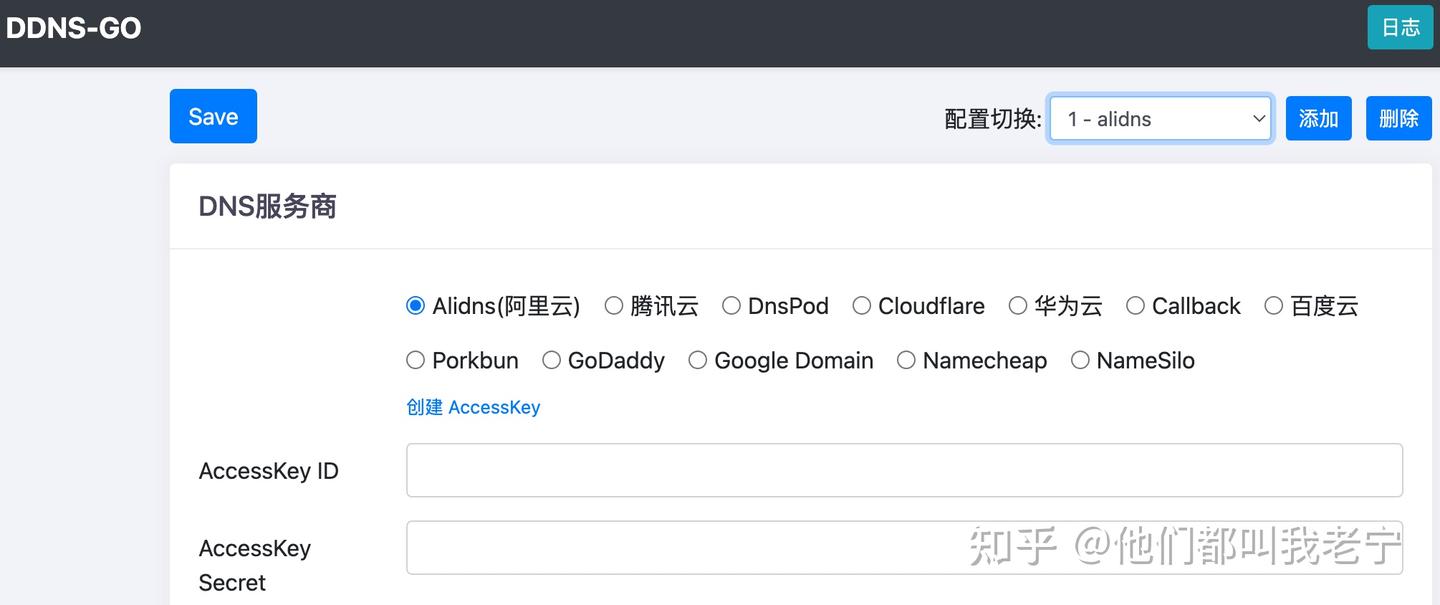
Task: Choose DnsPod as the DNS service
Action: pyautogui.click(x=731, y=306)
